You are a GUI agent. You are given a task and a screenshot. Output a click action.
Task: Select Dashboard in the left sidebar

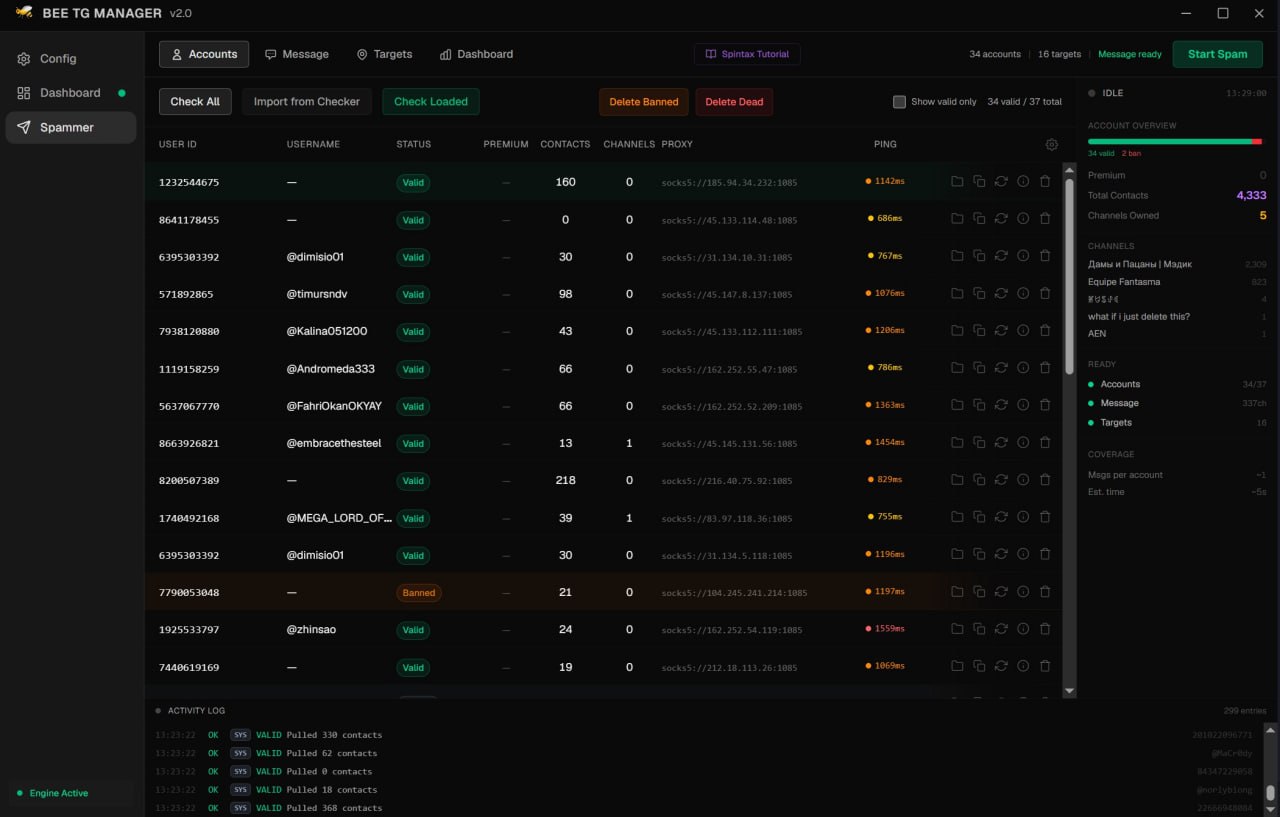click(x=70, y=93)
